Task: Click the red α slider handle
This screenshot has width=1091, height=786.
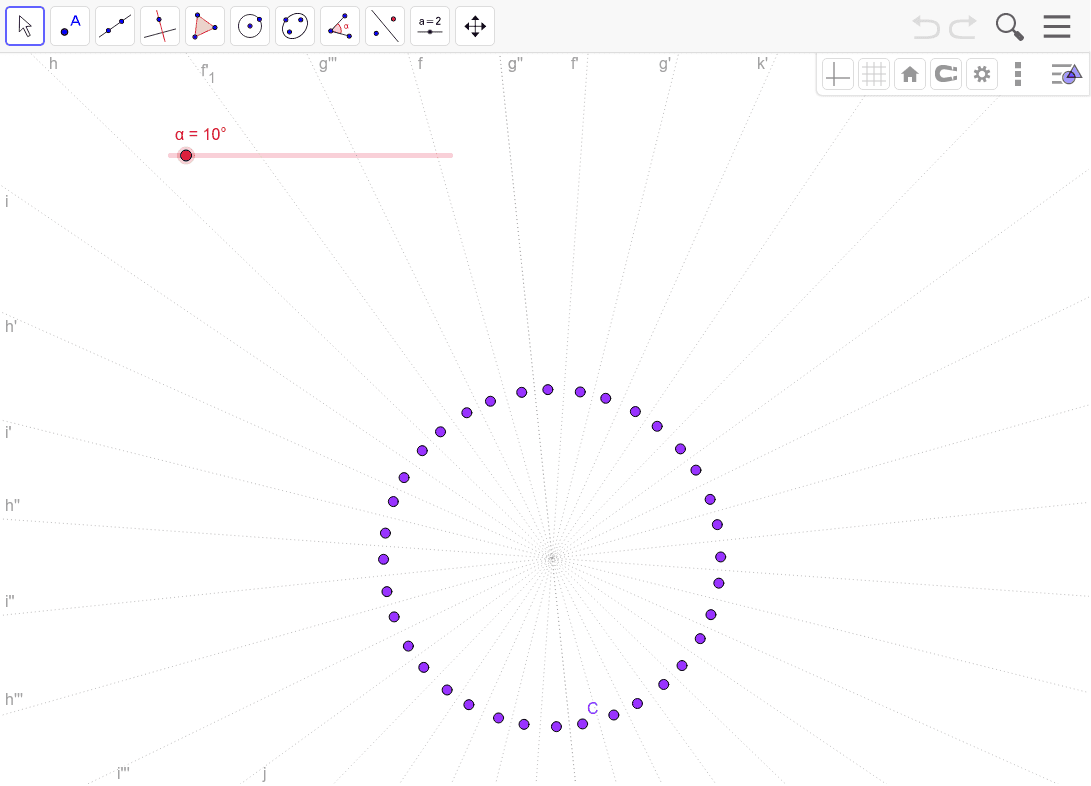Action: (186, 155)
